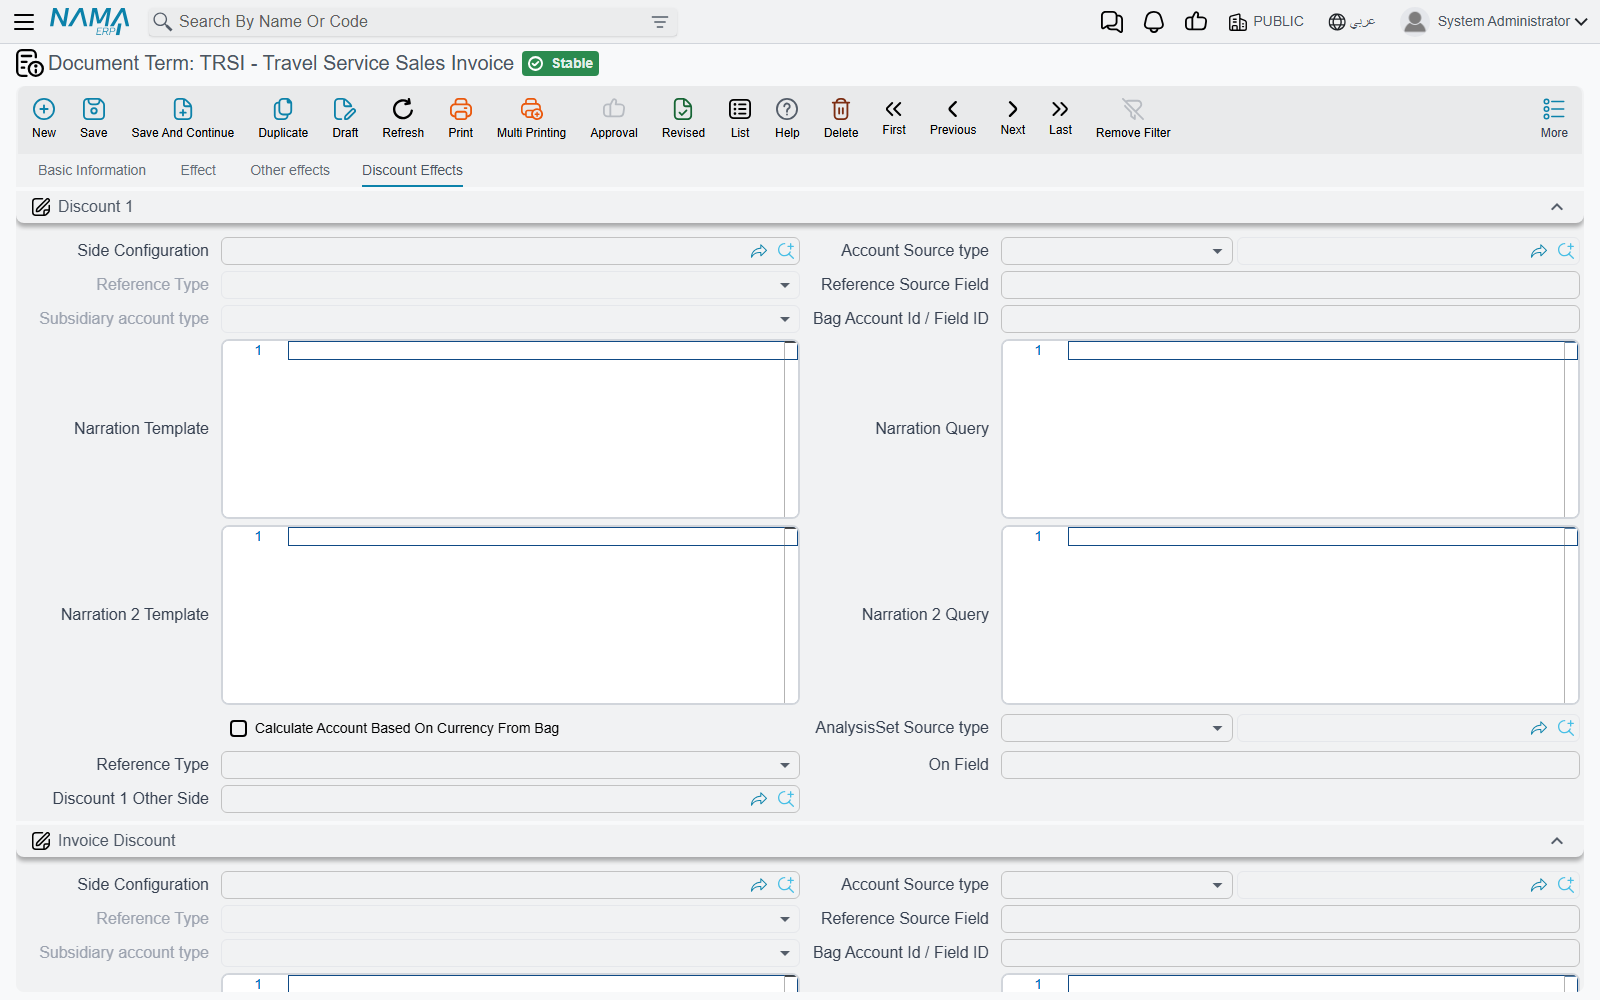This screenshot has height=1000, width=1600.
Task: Click the NAMA ERP logo
Action: pos(89,21)
